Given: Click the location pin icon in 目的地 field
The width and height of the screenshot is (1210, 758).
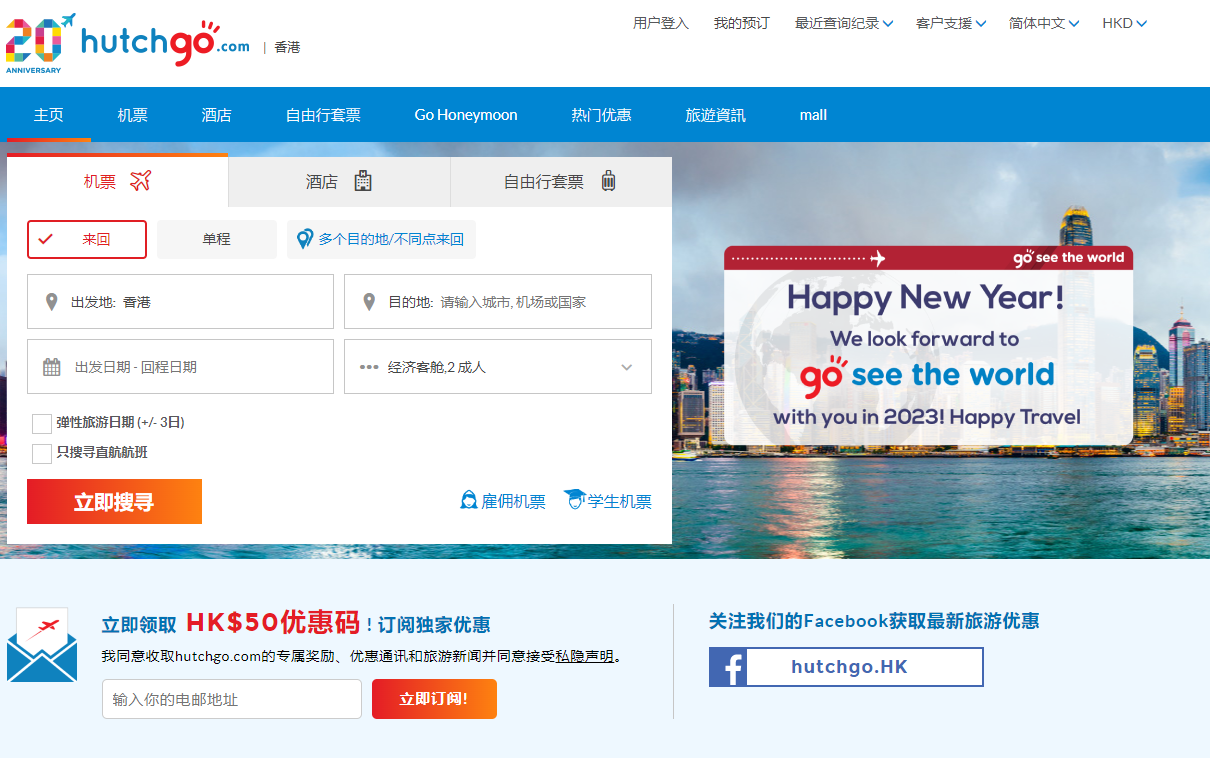Looking at the screenshot, I should (369, 301).
